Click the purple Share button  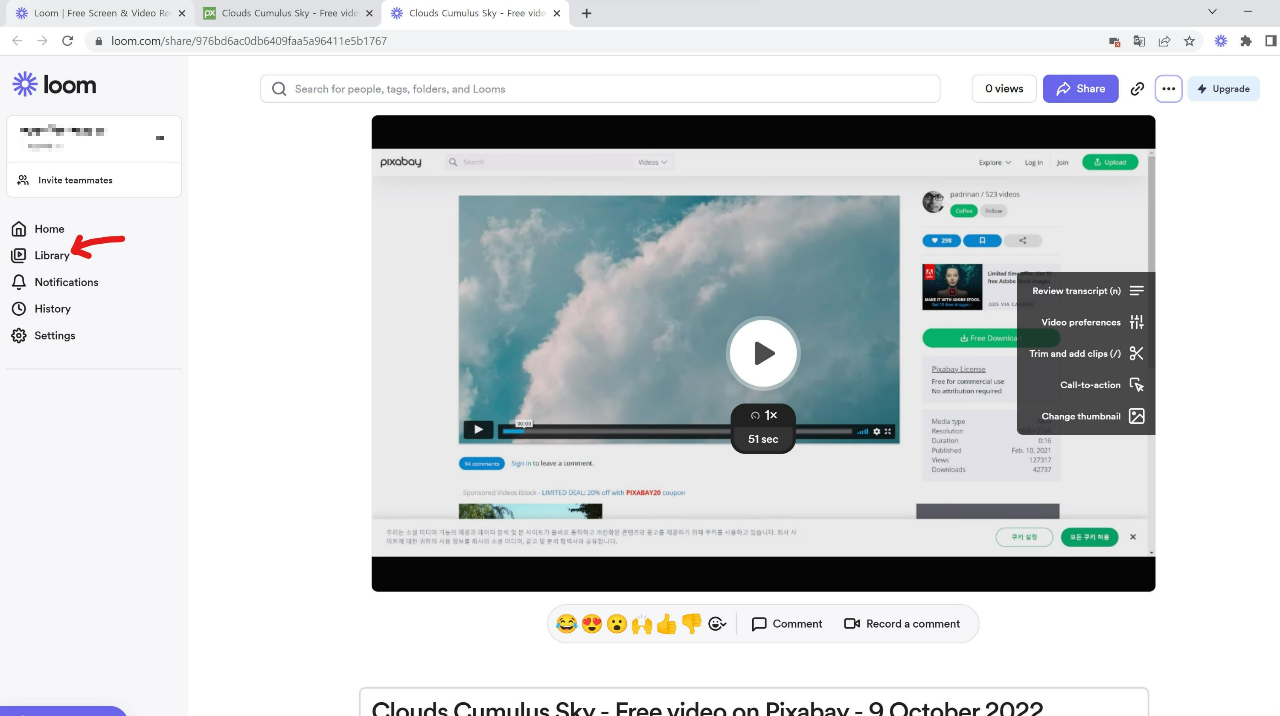(1080, 89)
